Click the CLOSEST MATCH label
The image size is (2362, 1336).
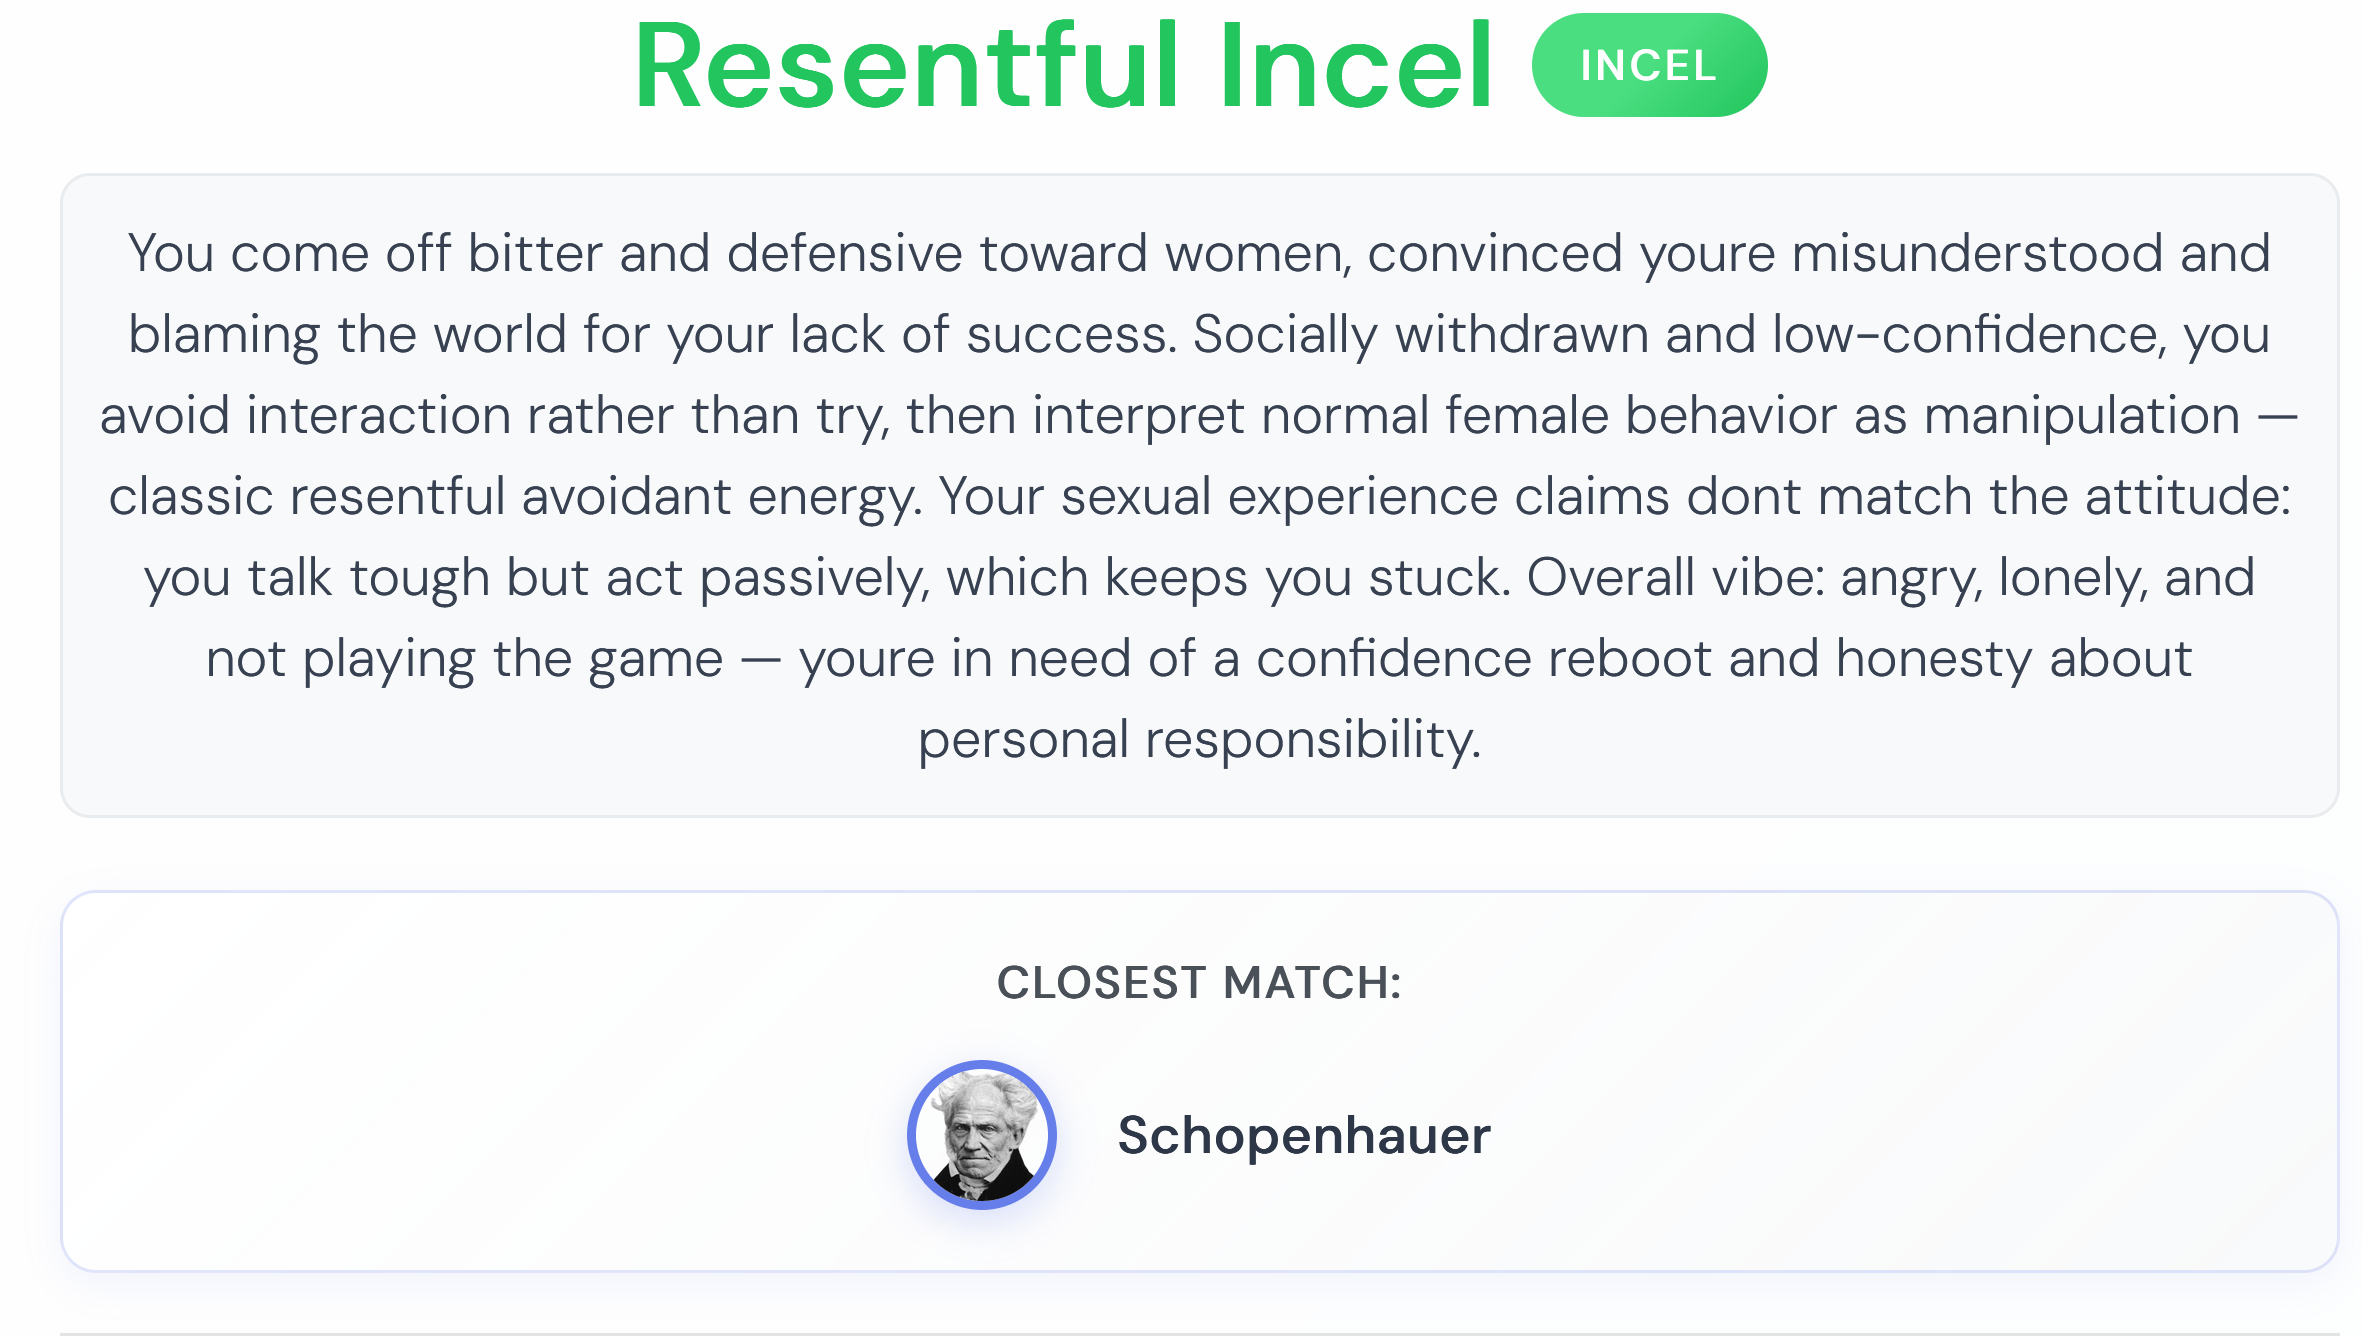pos(1199,982)
